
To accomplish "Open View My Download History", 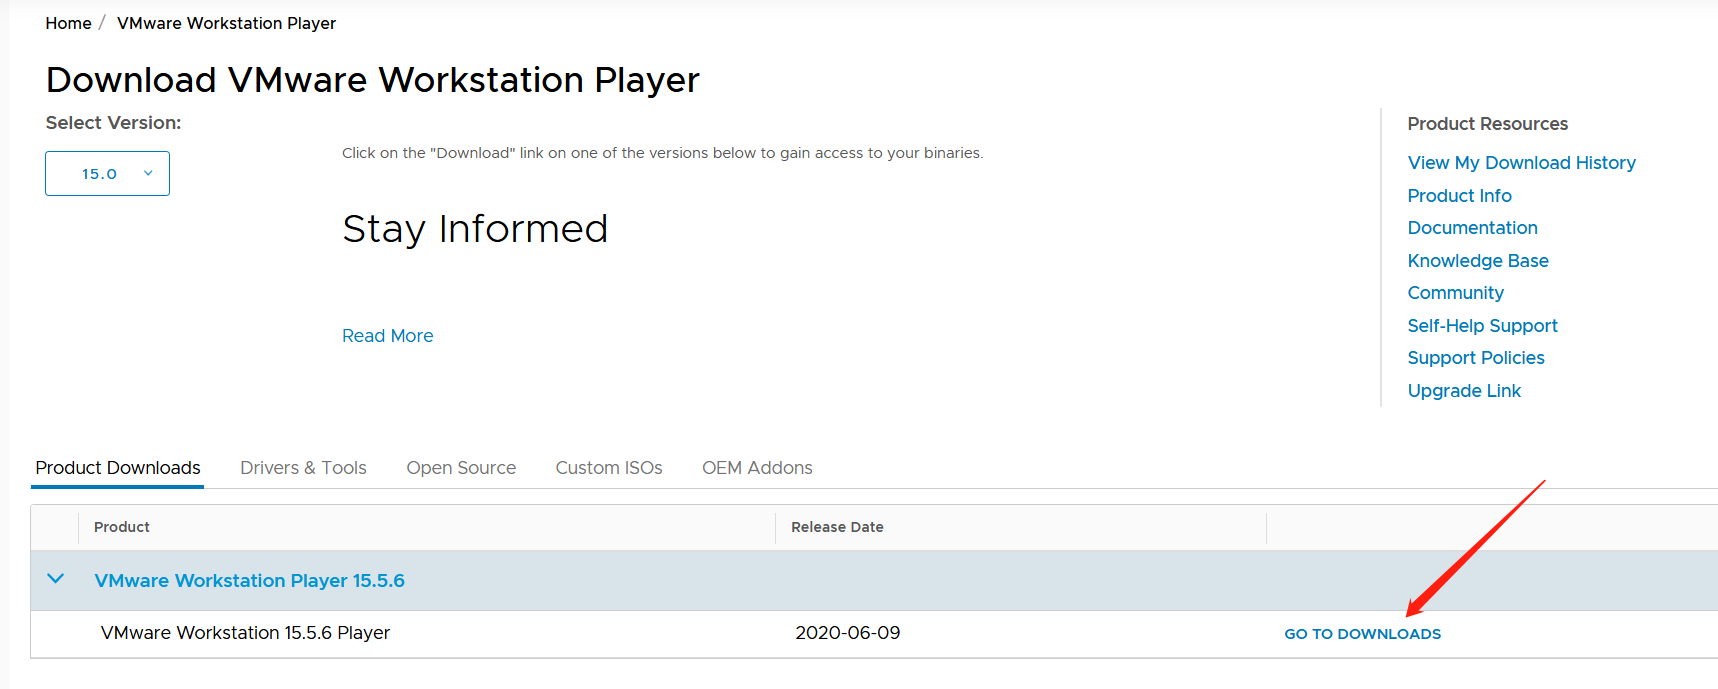I will pyautogui.click(x=1521, y=163).
